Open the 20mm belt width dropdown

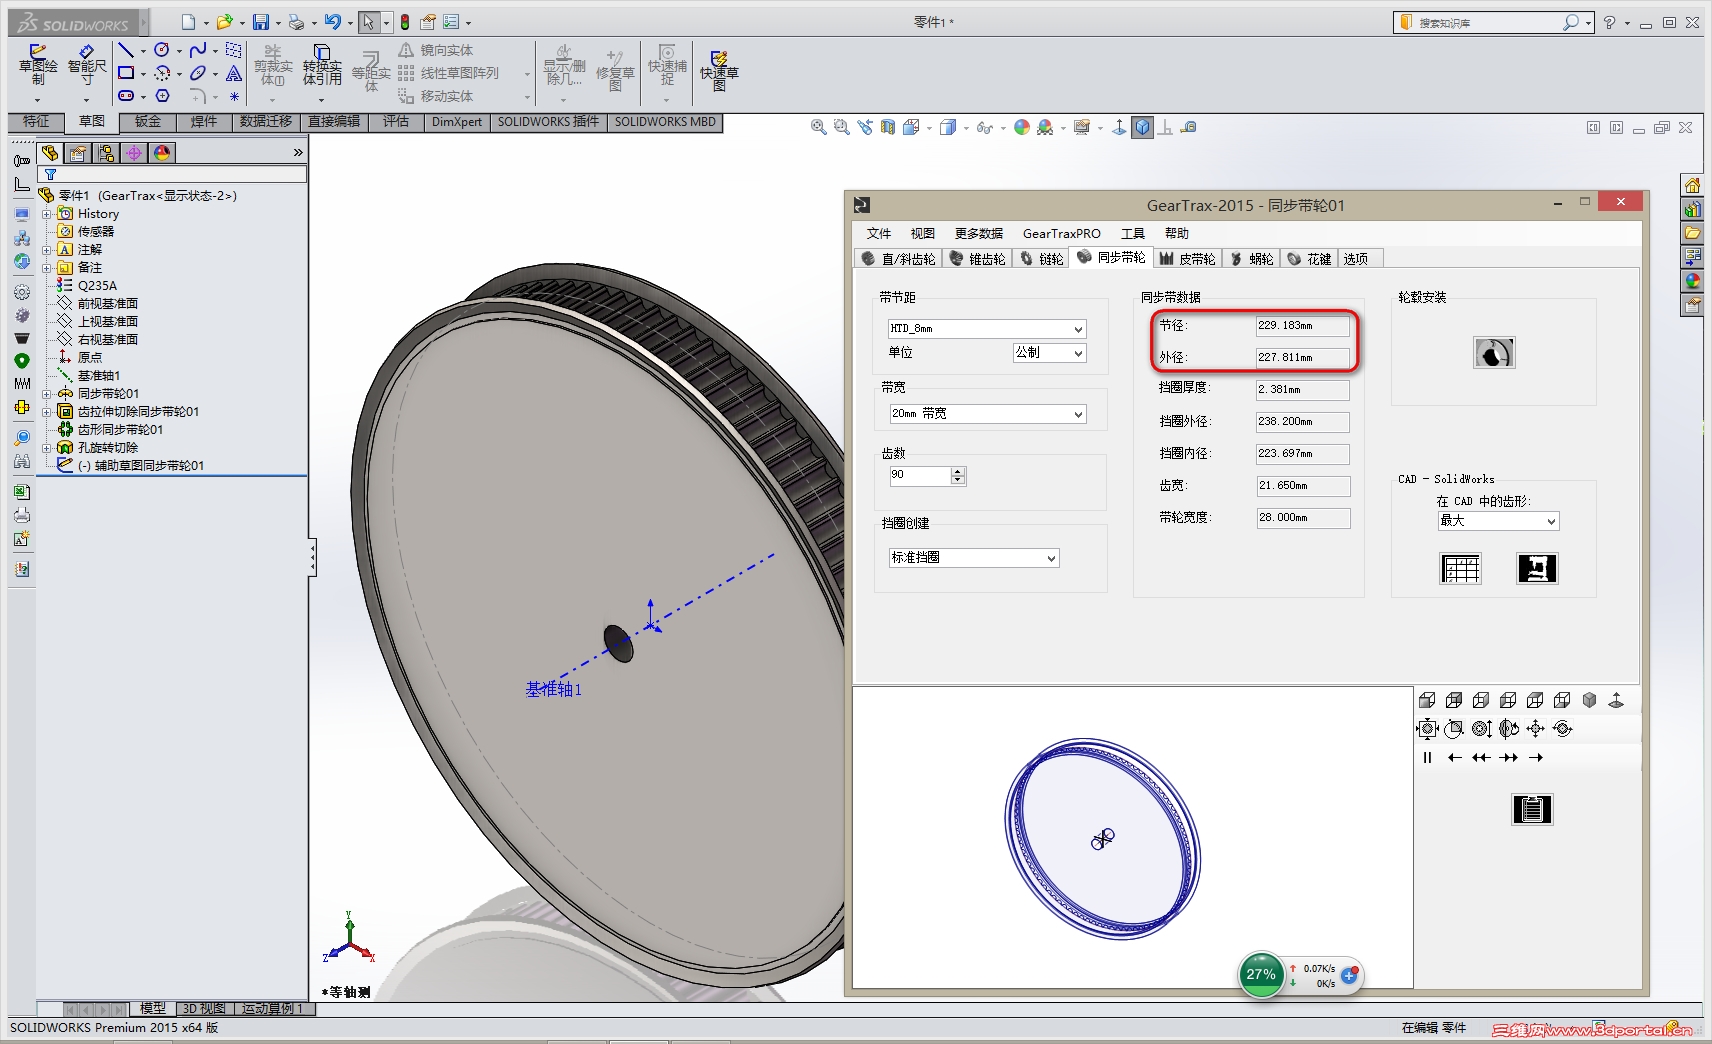[x=987, y=414]
